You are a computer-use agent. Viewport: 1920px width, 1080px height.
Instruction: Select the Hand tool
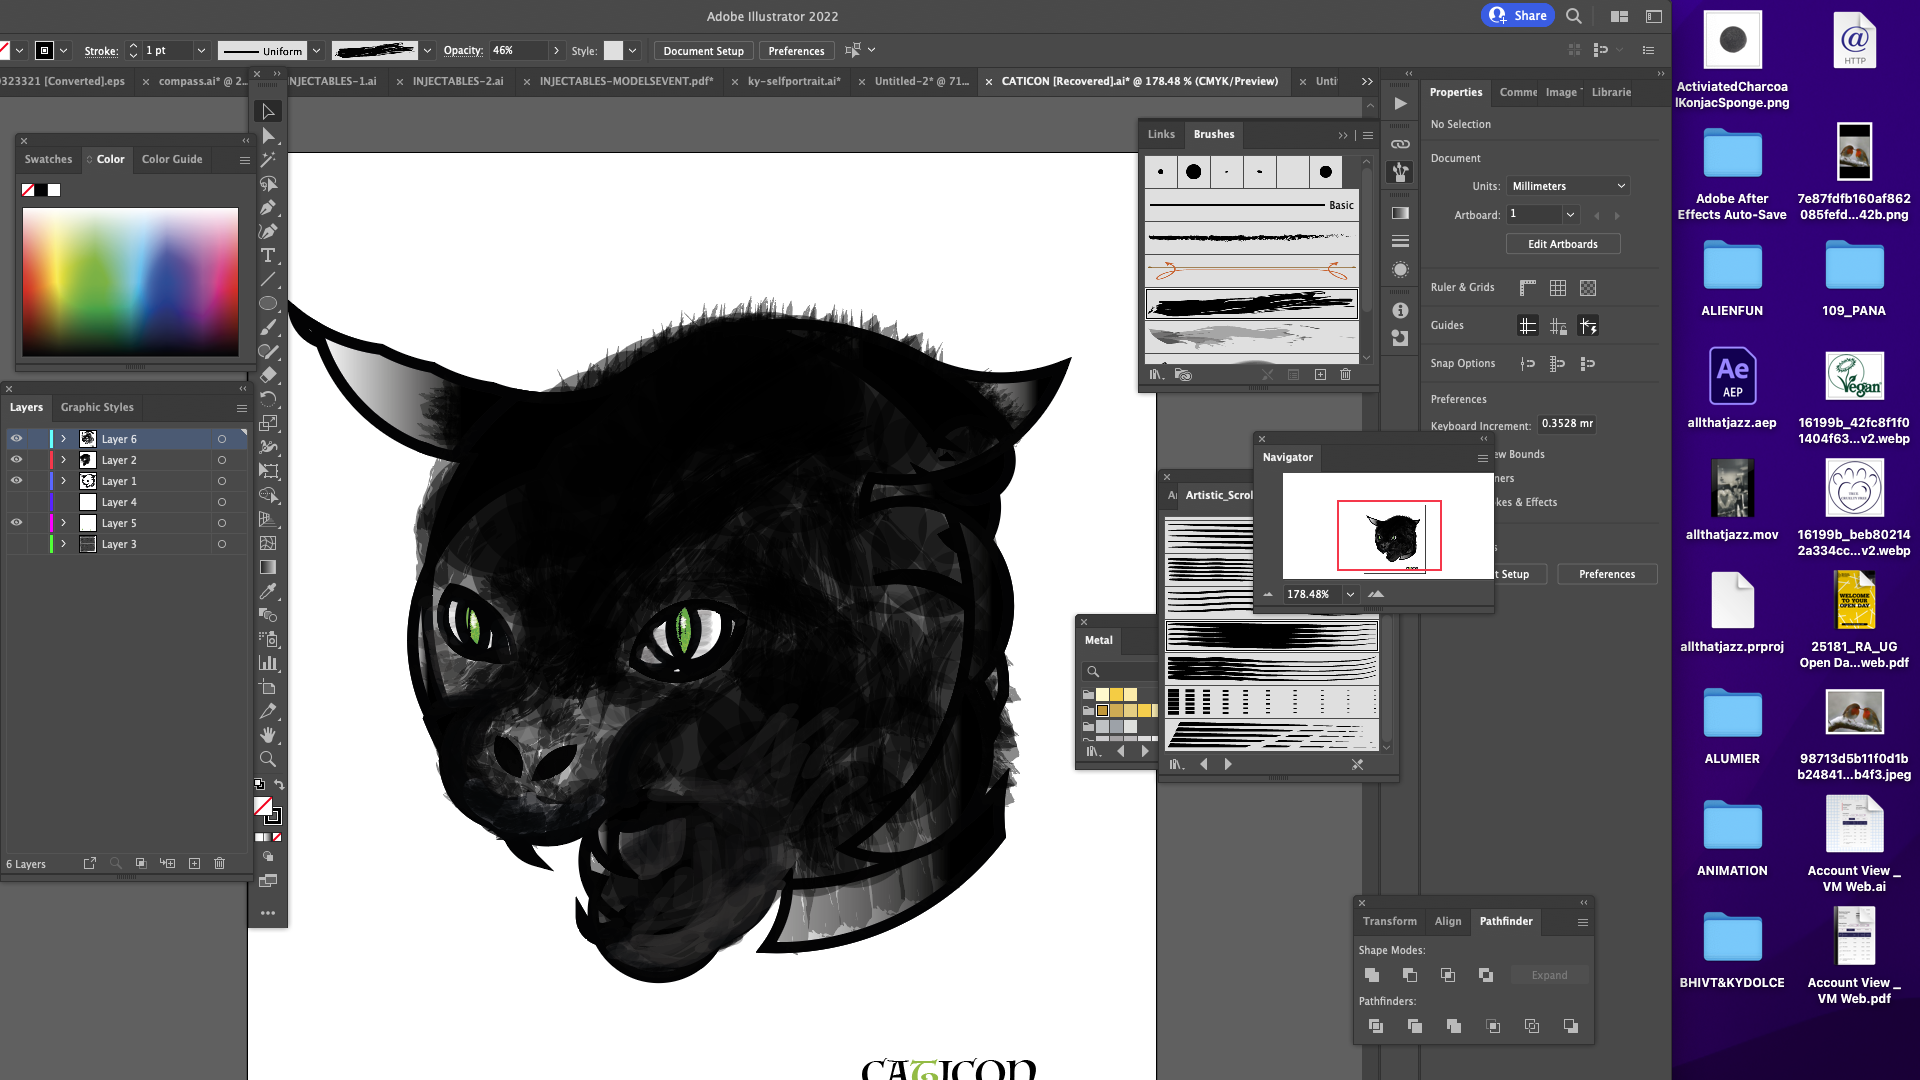pos(268,736)
